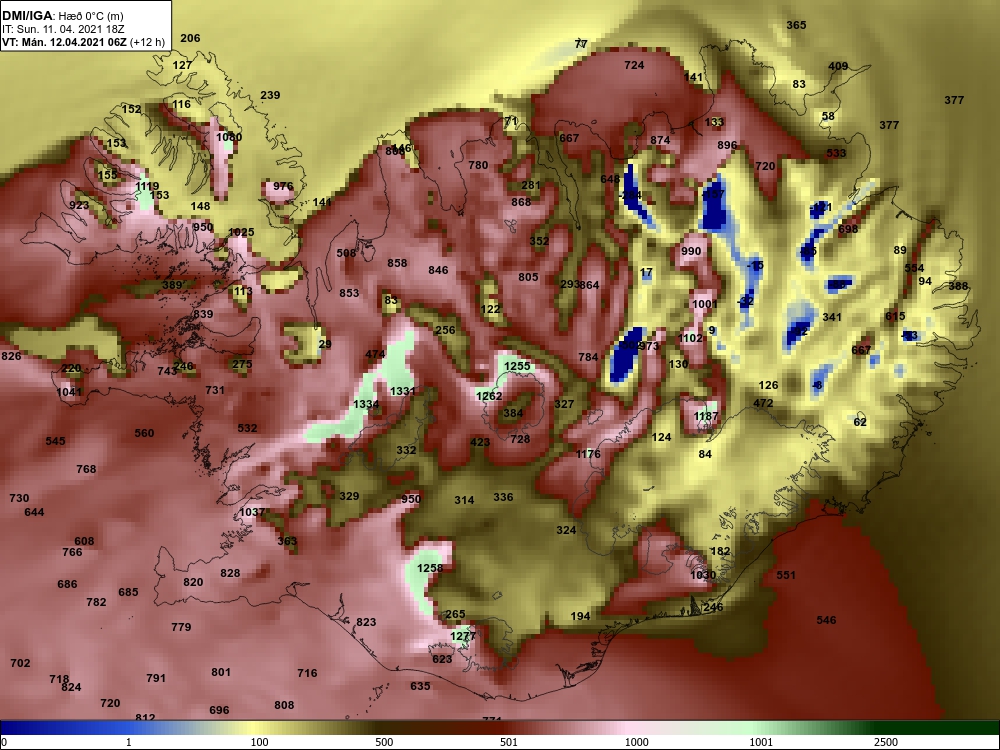Screen dimensions: 1000x750
Task: Pick the 990 label on the map
Action: coord(691,251)
